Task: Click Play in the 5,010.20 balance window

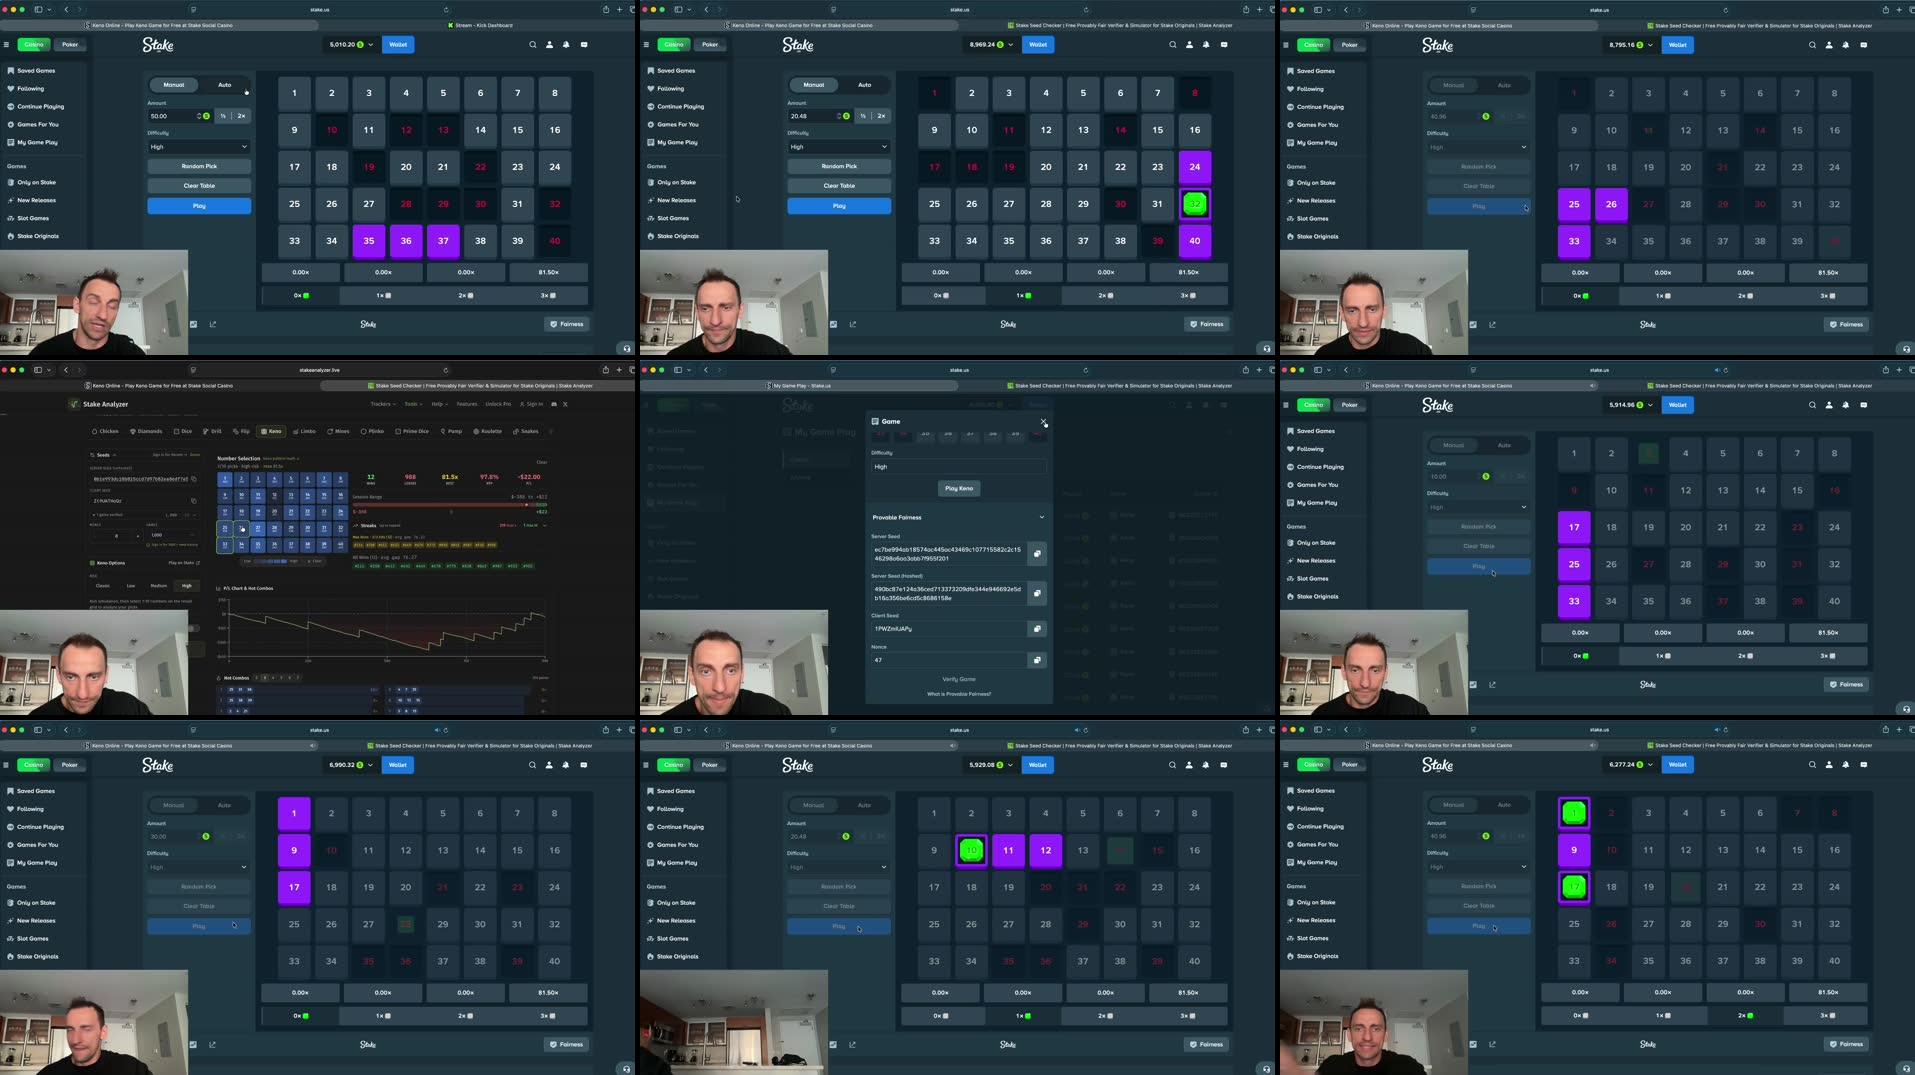Action: pyautogui.click(x=199, y=206)
